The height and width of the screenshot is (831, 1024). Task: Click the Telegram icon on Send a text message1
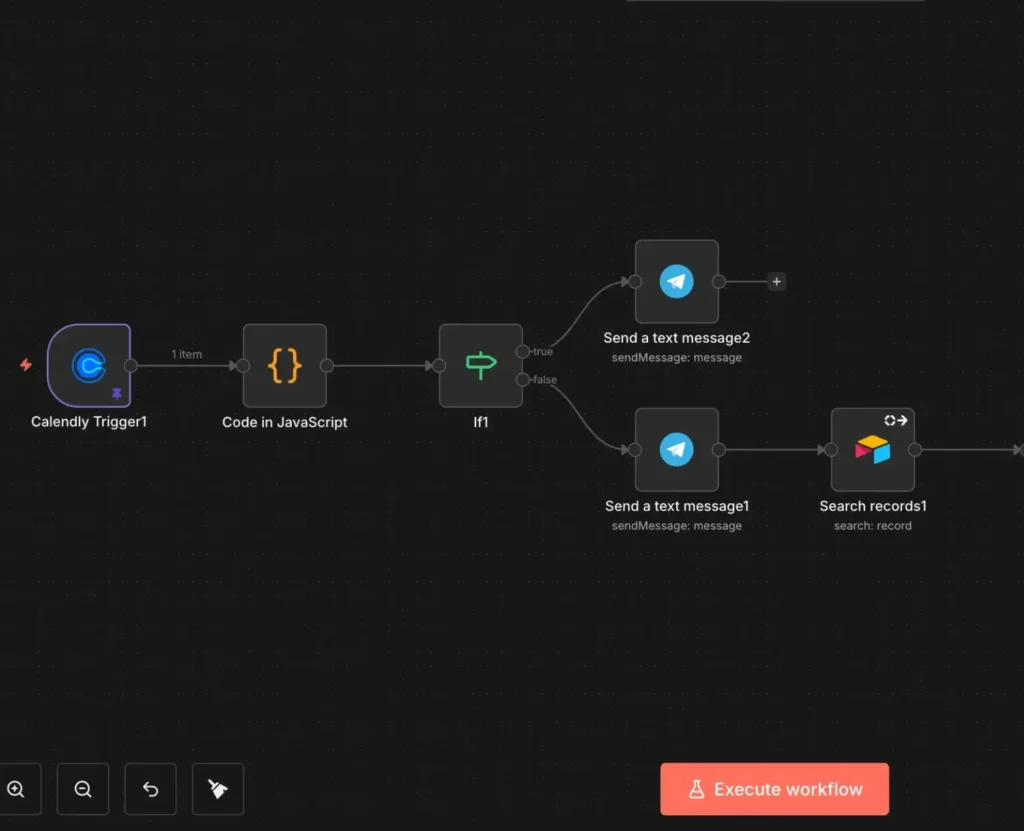point(677,450)
